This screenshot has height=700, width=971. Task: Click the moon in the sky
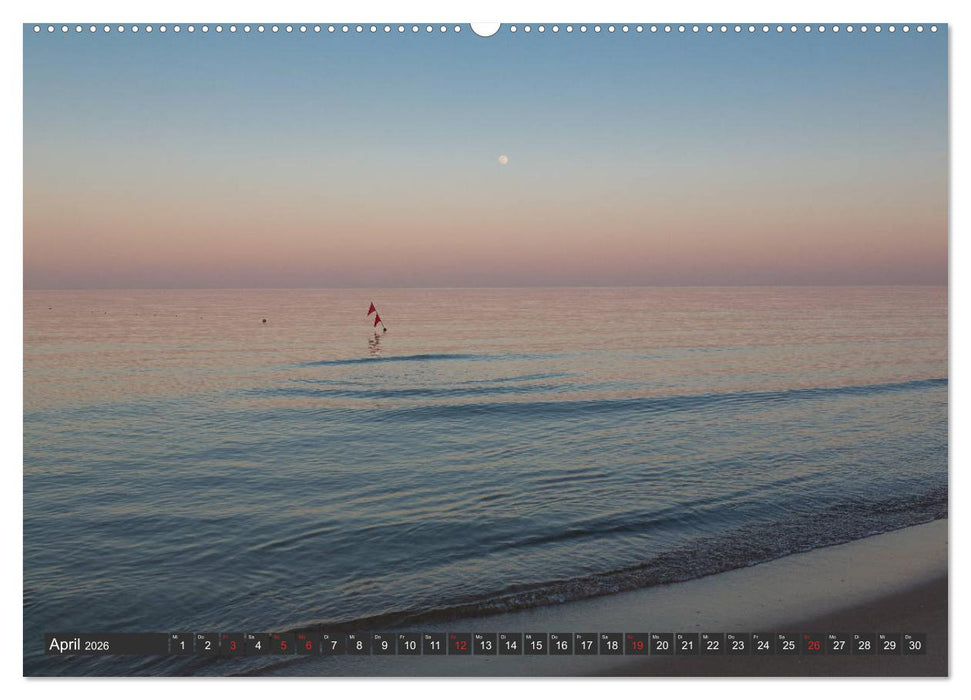pyautogui.click(x=501, y=157)
